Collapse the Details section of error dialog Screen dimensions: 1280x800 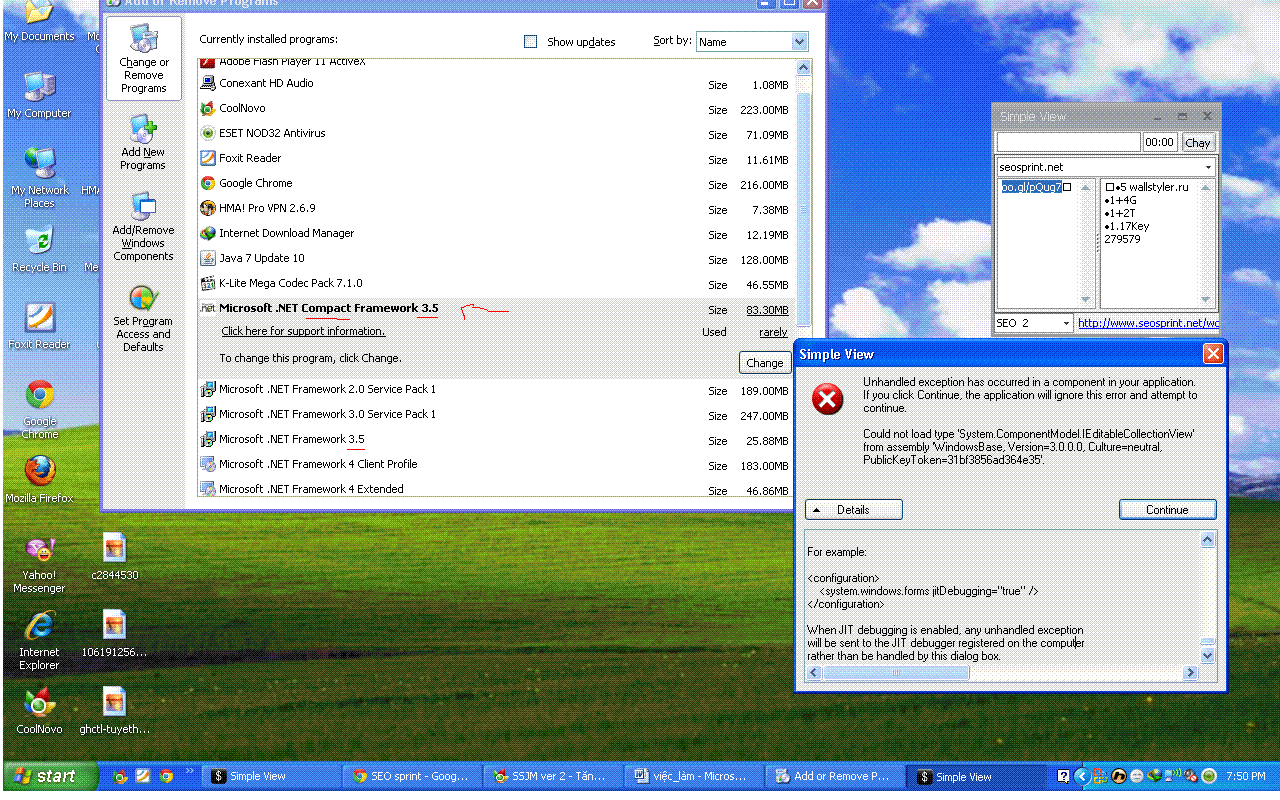pyautogui.click(x=853, y=510)
